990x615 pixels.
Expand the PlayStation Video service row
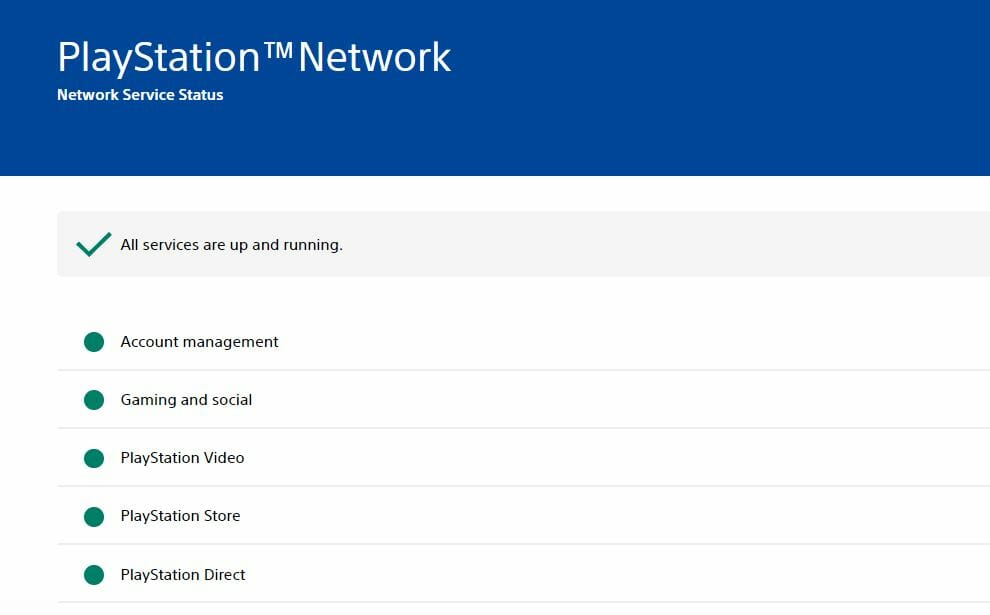tap(523, 458)
